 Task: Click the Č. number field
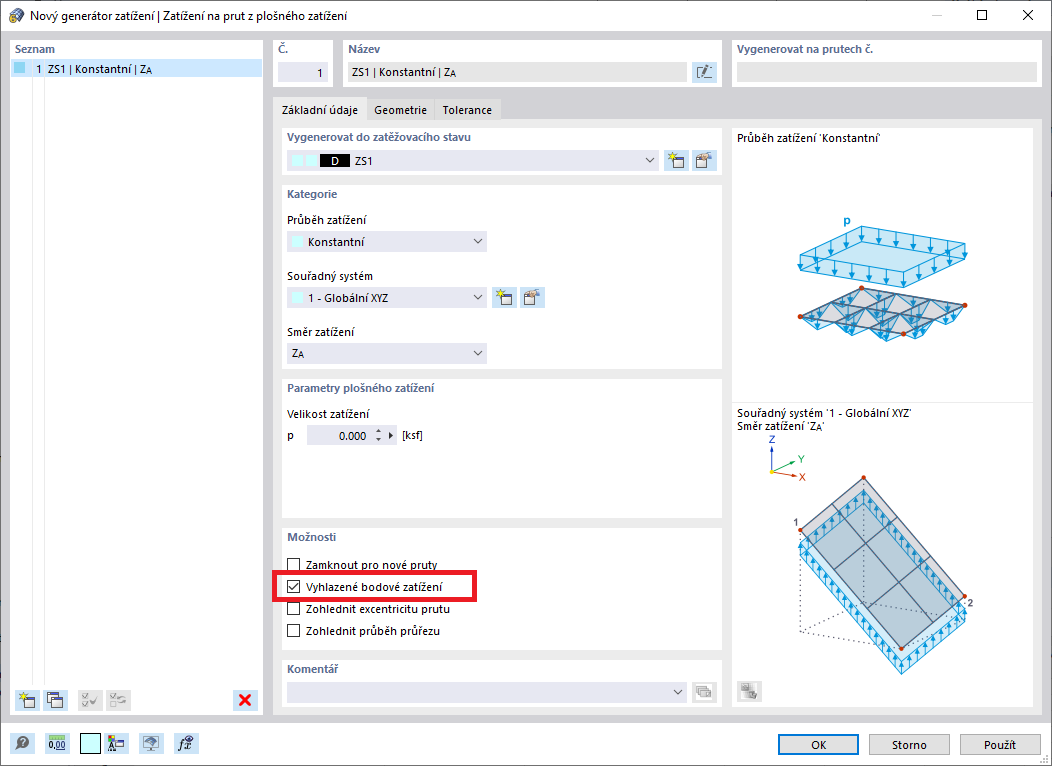pyautogui.click(x=303, y=72)
